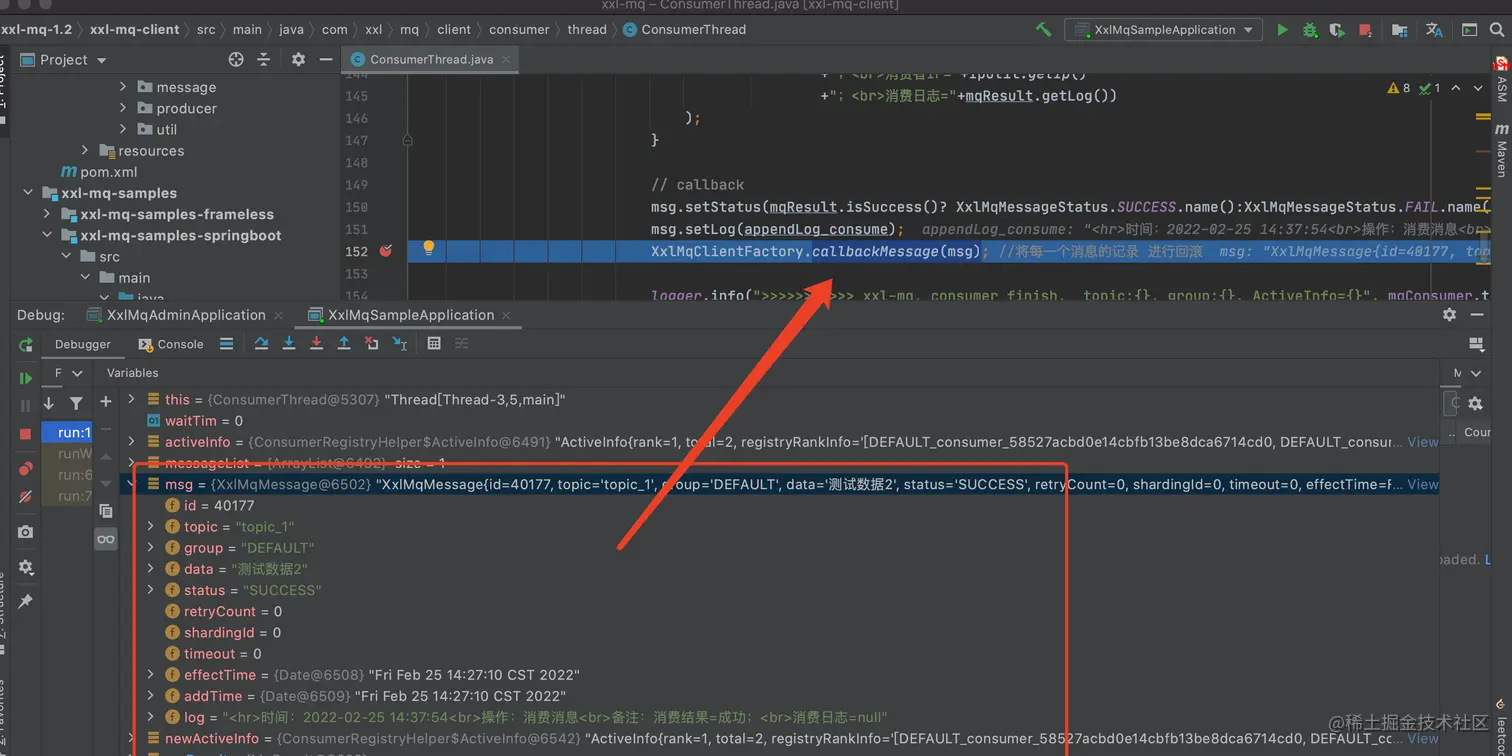Select pom.xml in the Project tree

(99, 172)
